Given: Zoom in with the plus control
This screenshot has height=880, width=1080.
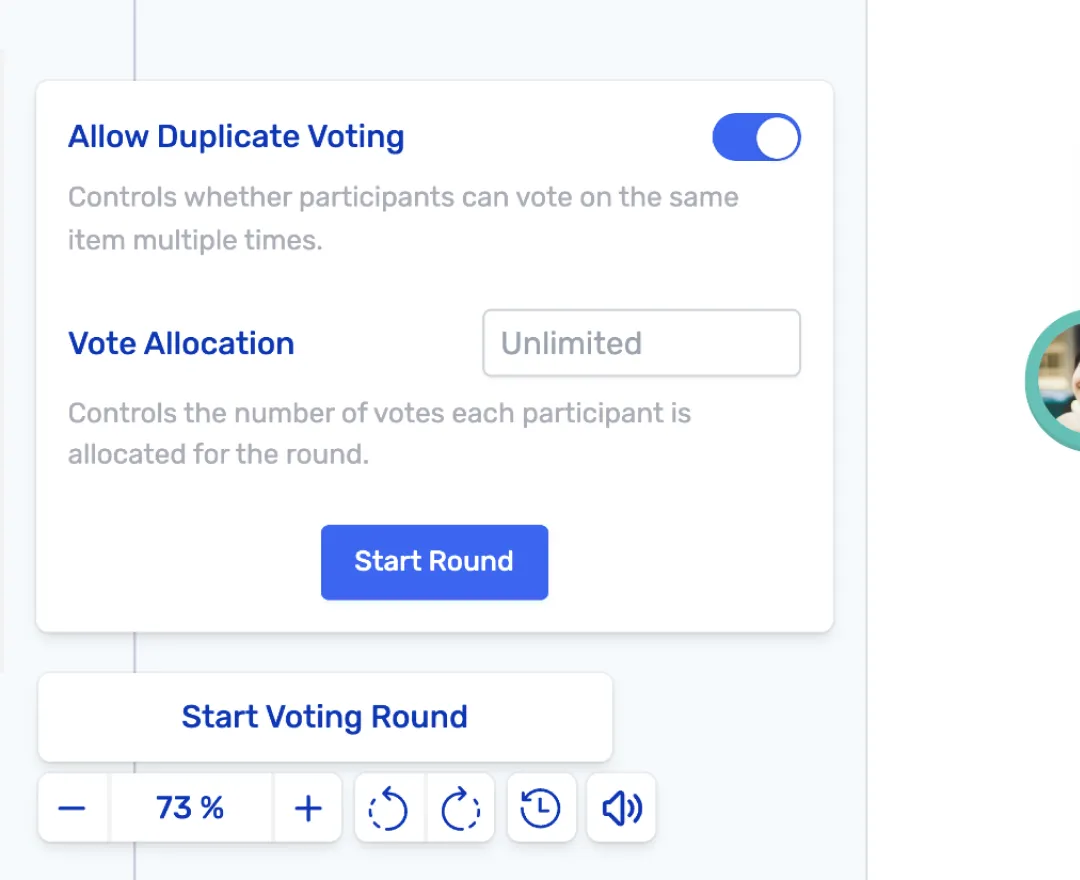Looking at the screenshot, I should (x=308, y=808).
